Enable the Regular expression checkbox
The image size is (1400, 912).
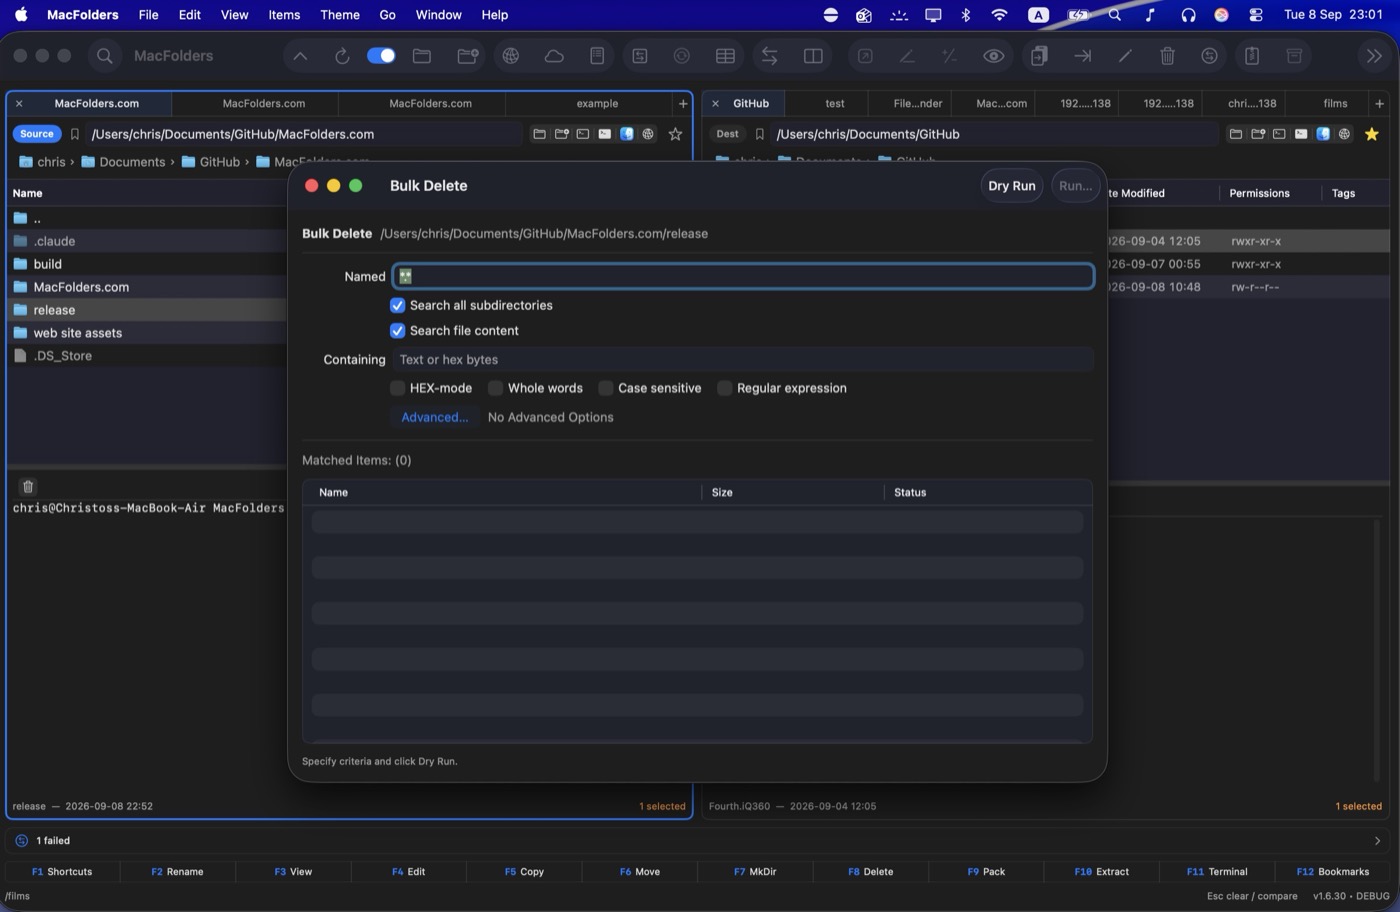click(724, 388)
